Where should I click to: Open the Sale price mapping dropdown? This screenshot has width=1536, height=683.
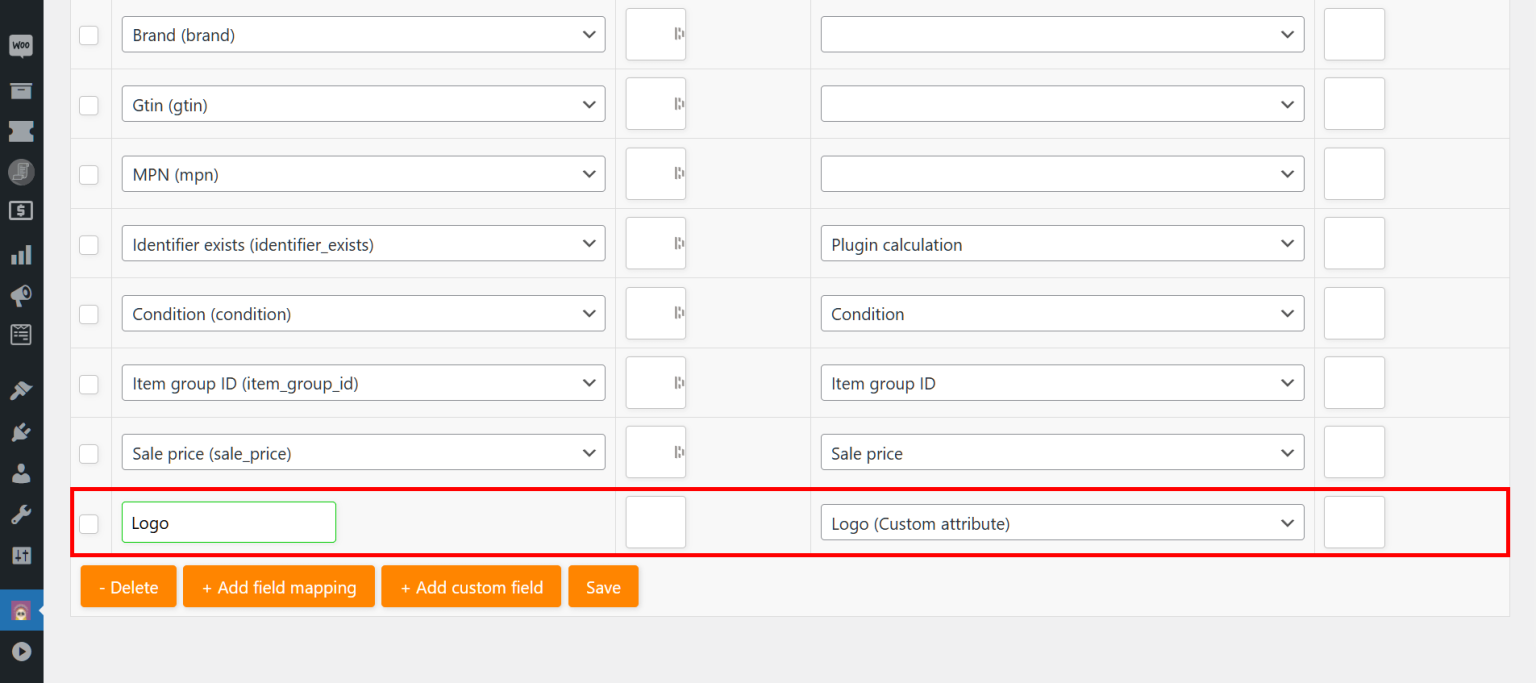tap(1062, 452)
